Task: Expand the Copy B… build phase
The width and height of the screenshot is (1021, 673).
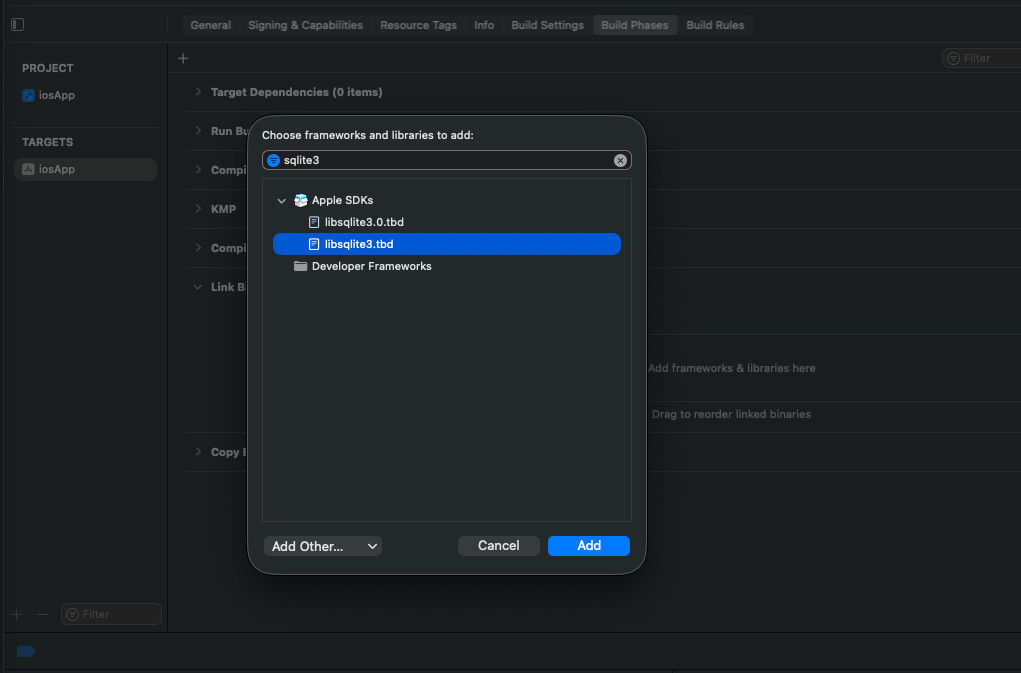Action: [x=198, y=452]
